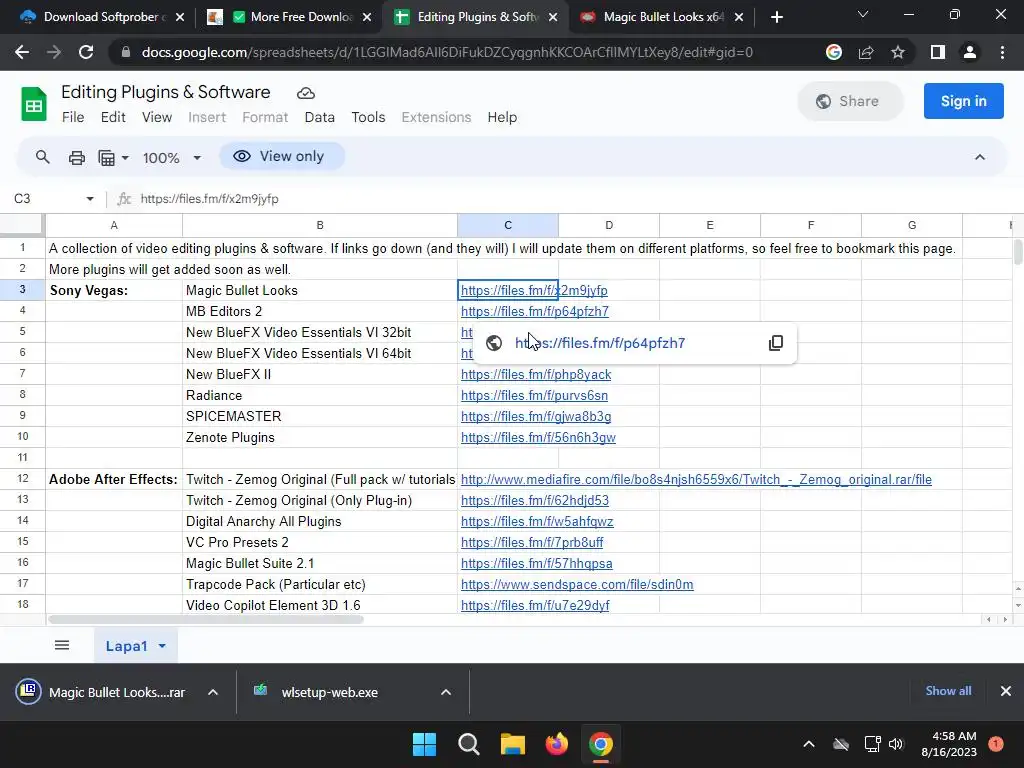
Task: Open the Edit menu
Action: (x=113, y=117)
